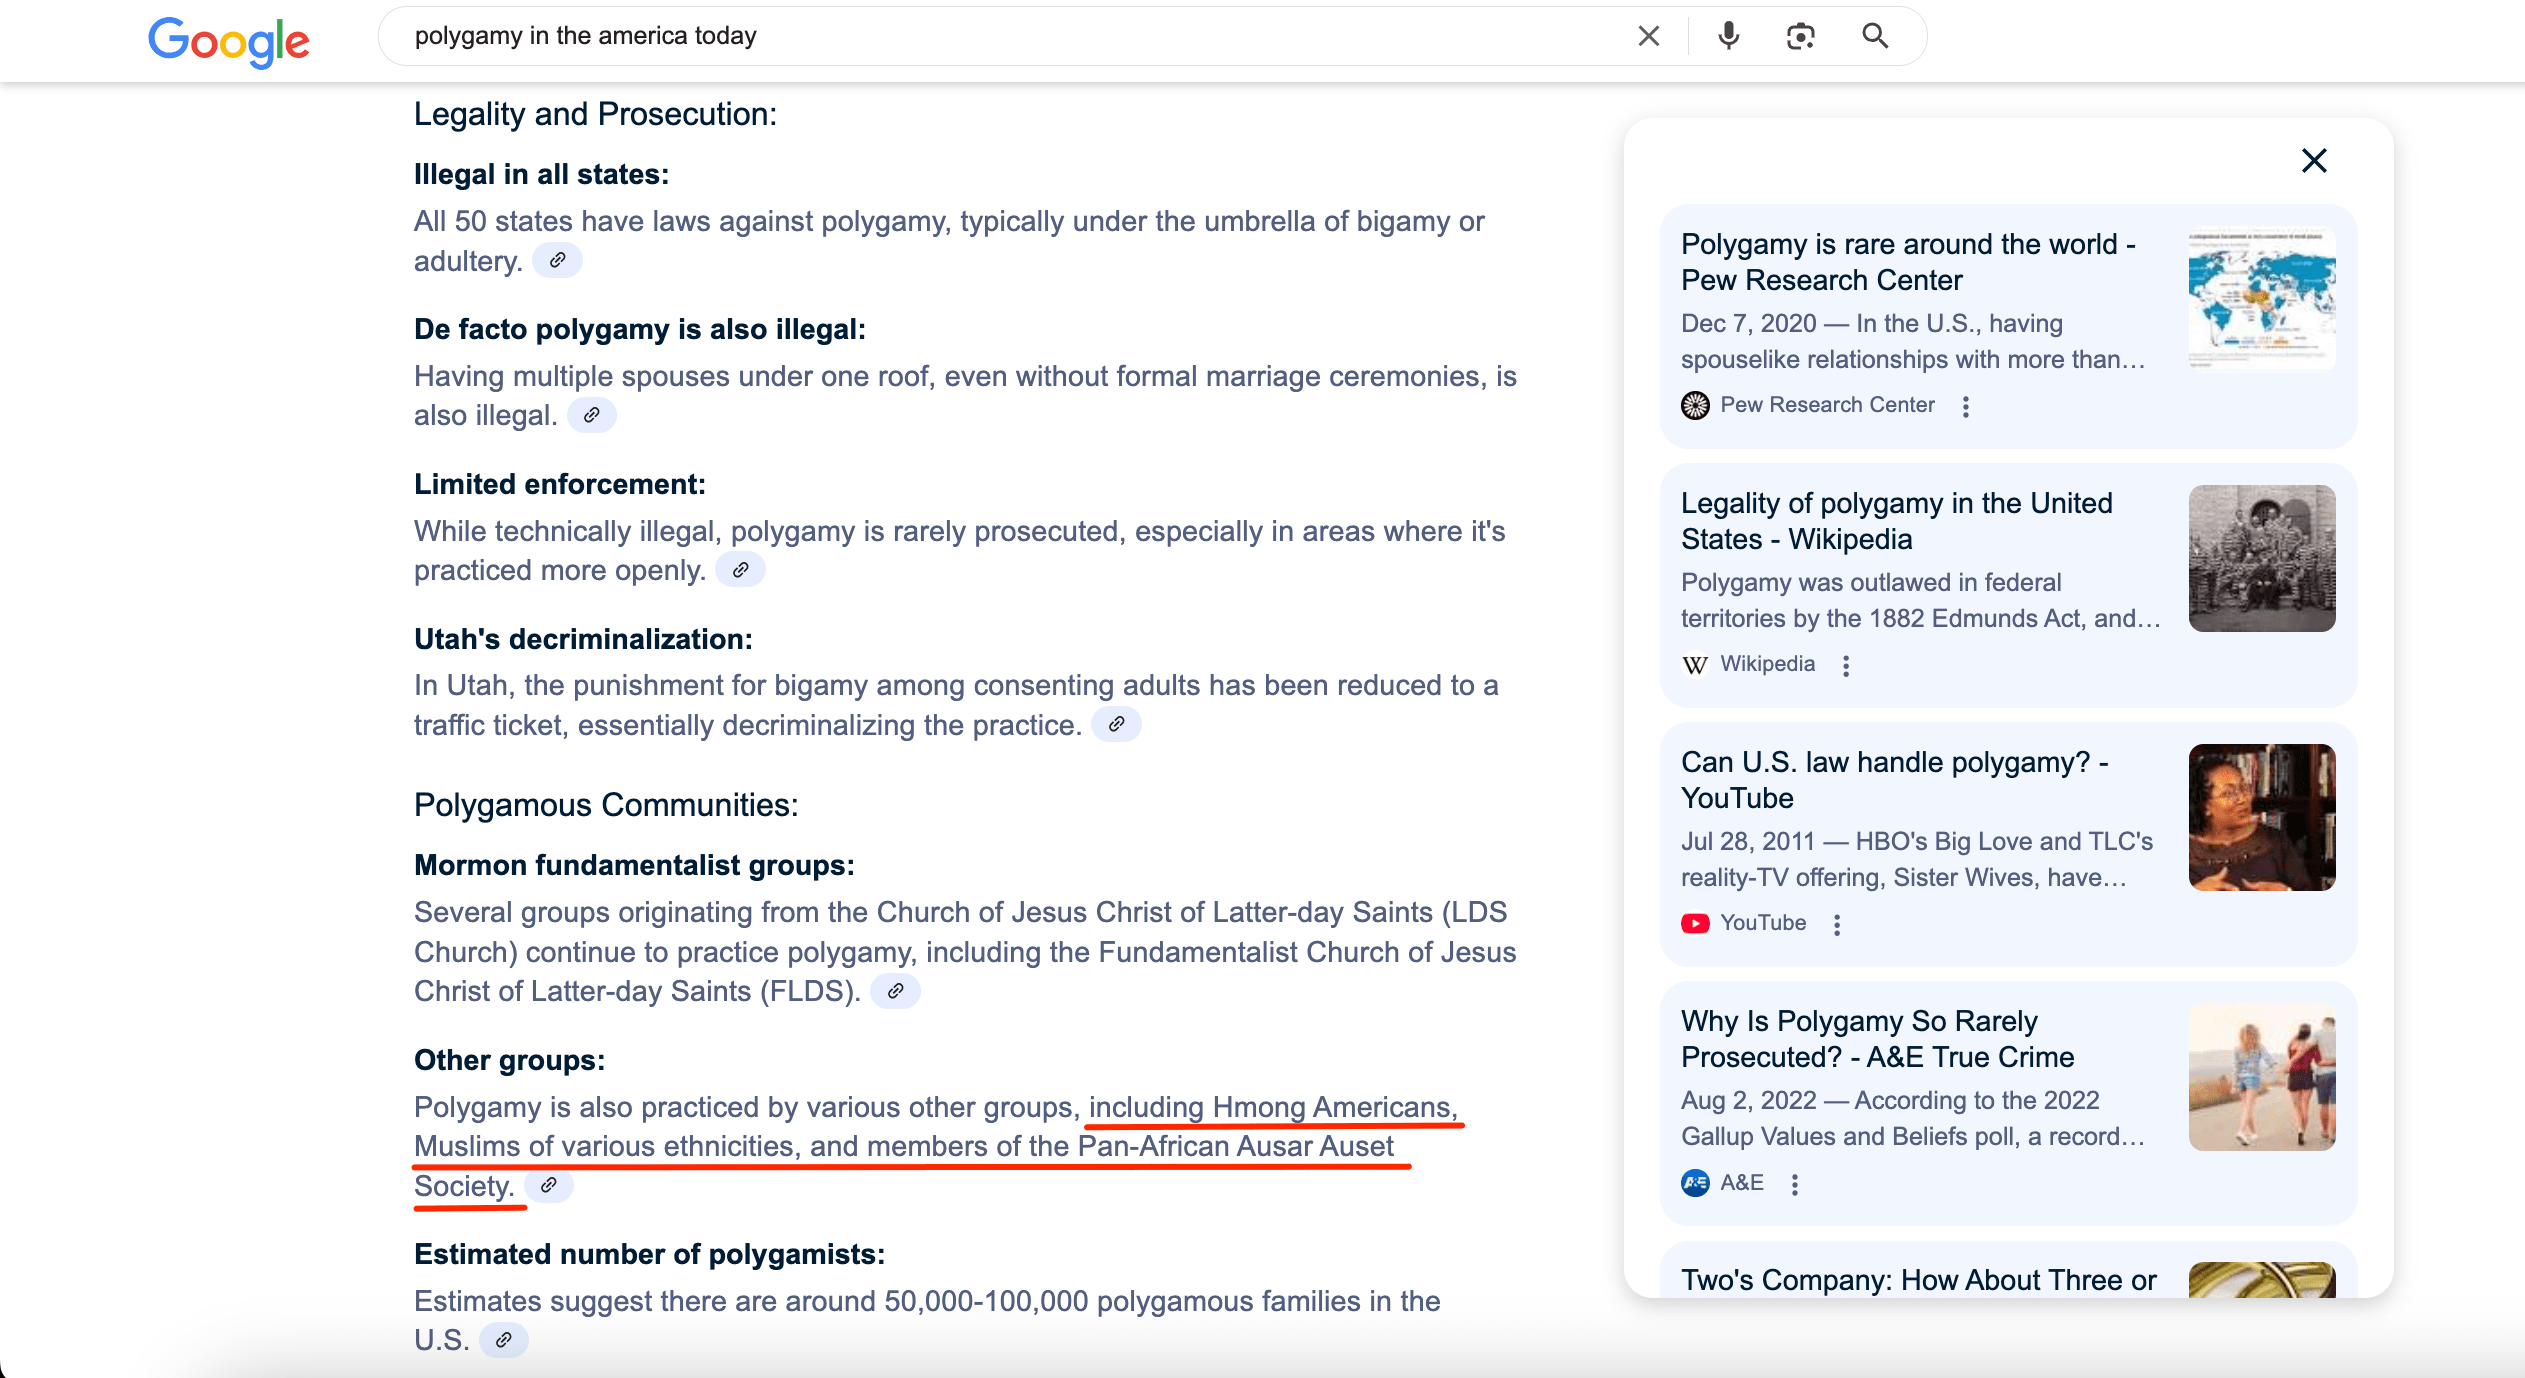Click the 'Polygamous Communities:' heading

click(606, 805)
